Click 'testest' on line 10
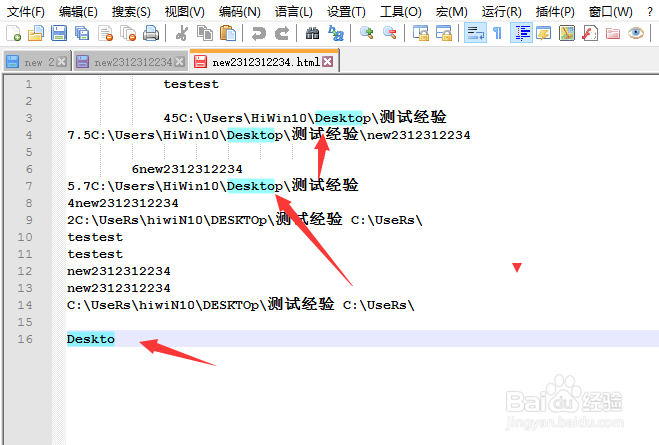 pos(95,237)
